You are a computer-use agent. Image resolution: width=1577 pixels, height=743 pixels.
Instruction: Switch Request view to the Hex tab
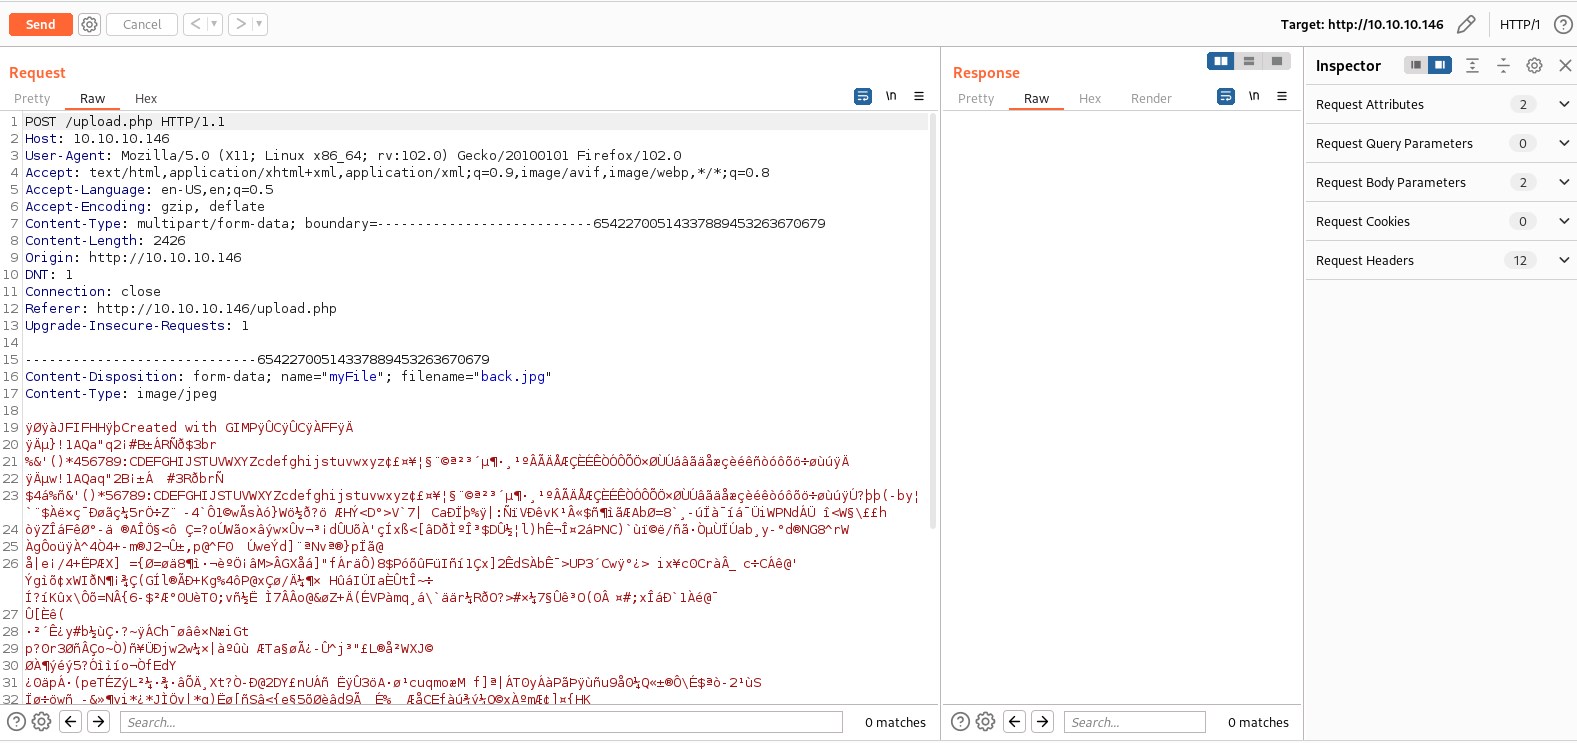click(146, 99)
